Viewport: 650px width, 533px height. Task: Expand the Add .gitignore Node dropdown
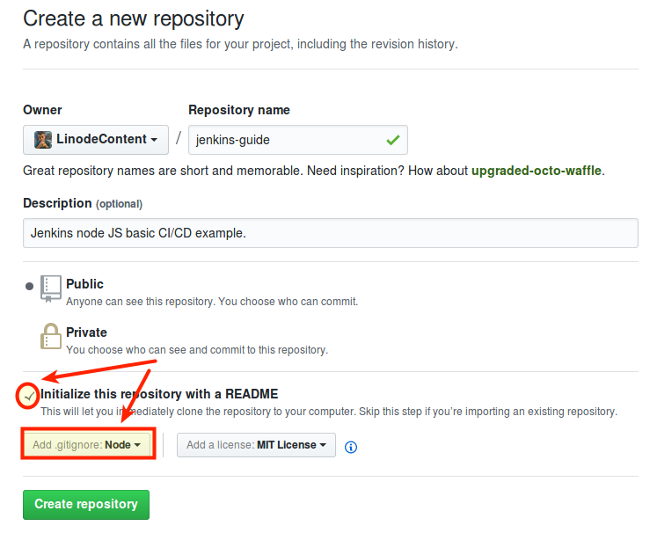88,445
